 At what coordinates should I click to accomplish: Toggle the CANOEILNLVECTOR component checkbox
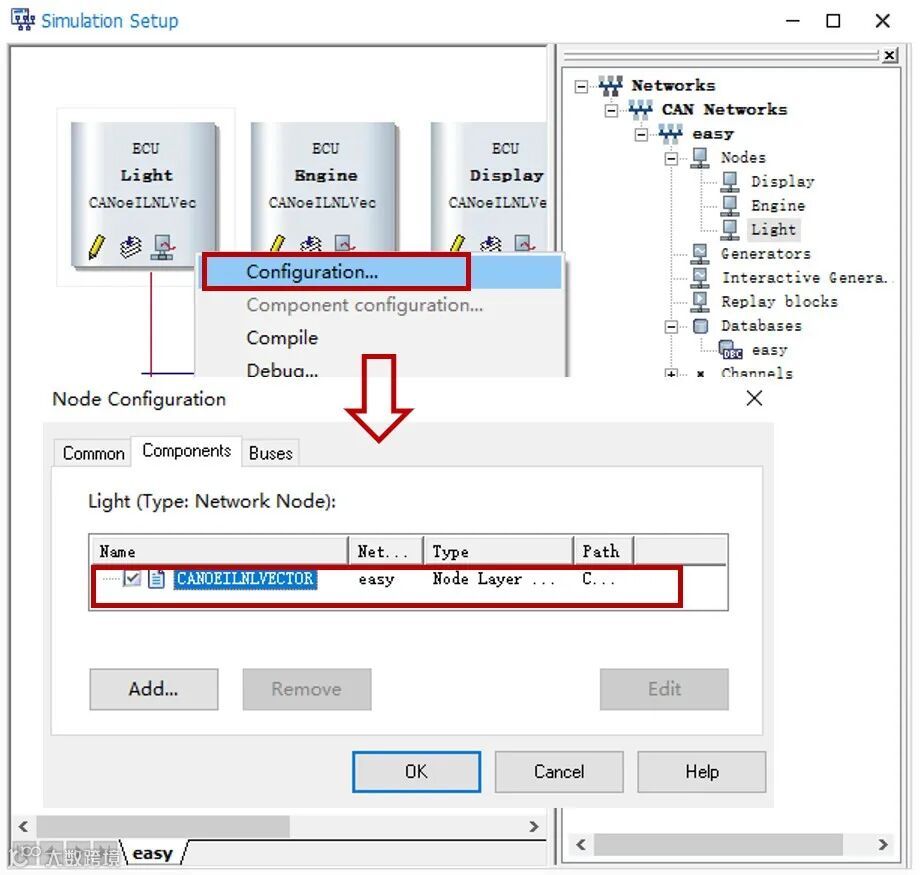[x=132, y=579]
